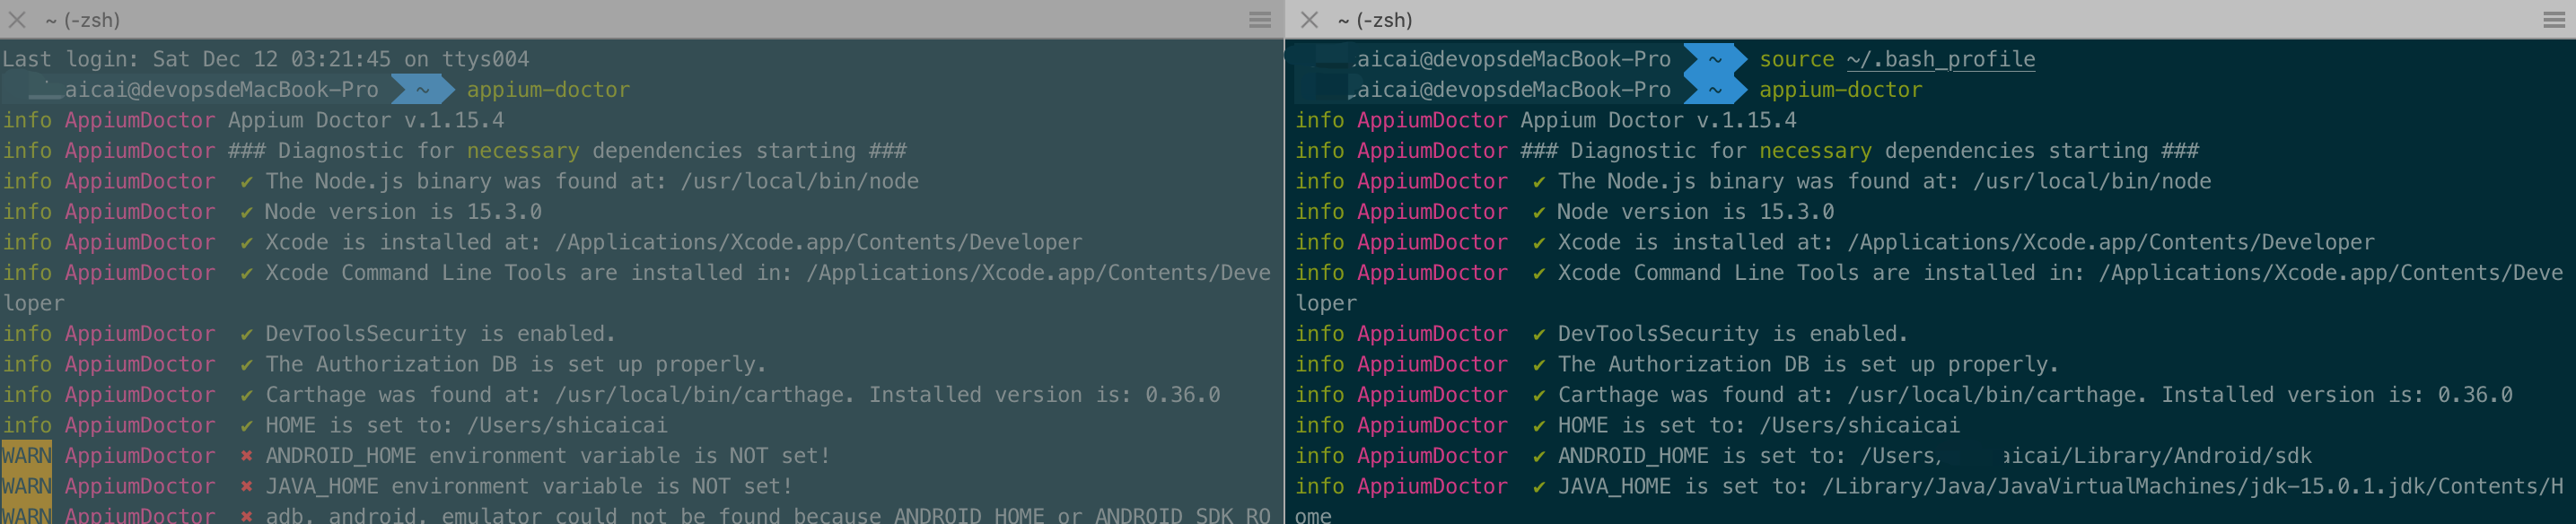
Task: Click '/usr/local/bin/node' path in right pane
Action: 2092,181
